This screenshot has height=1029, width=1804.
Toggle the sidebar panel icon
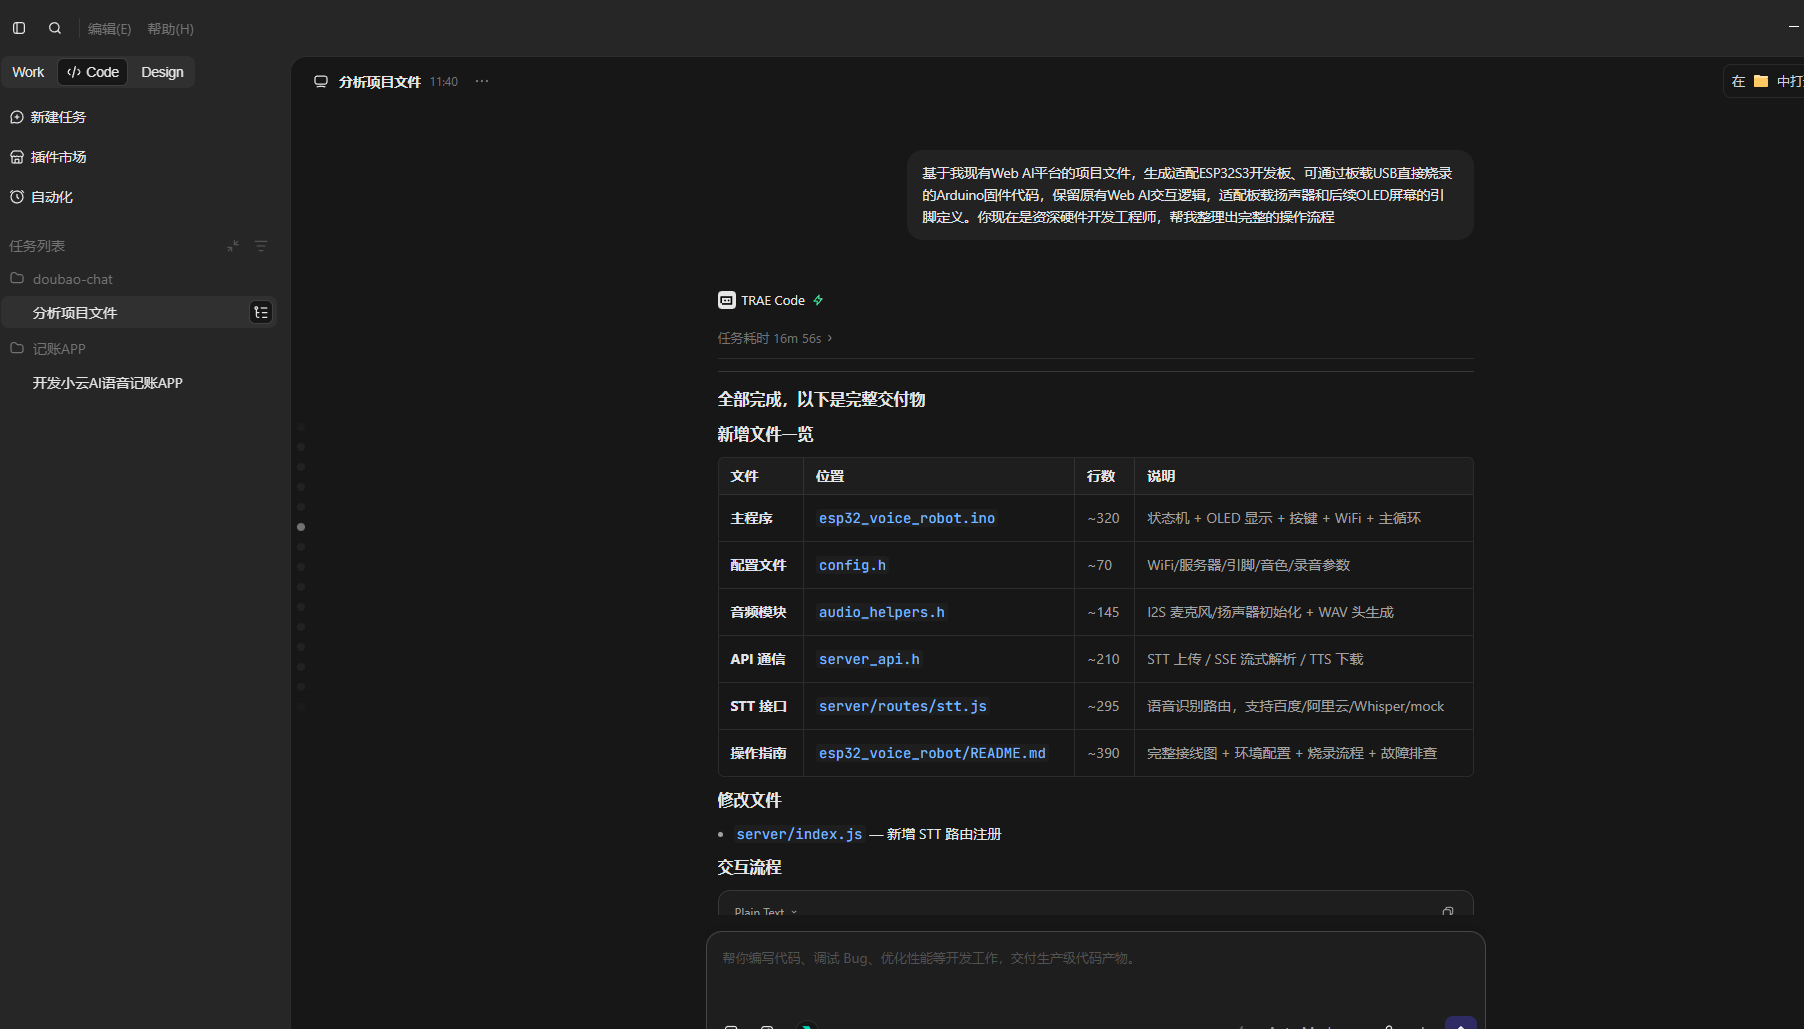[x=19, y=28]
